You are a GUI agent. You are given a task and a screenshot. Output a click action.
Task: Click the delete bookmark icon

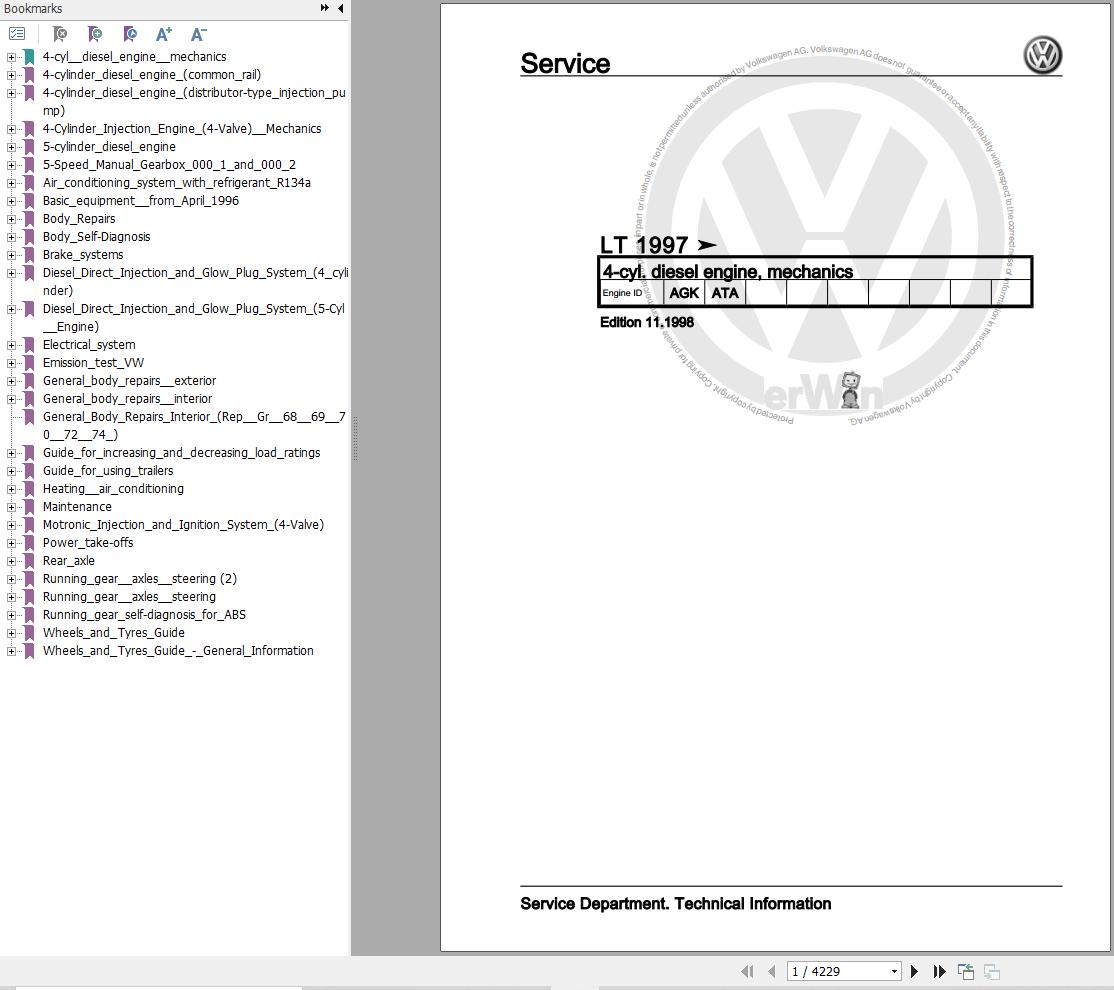[x=60, y=33]
